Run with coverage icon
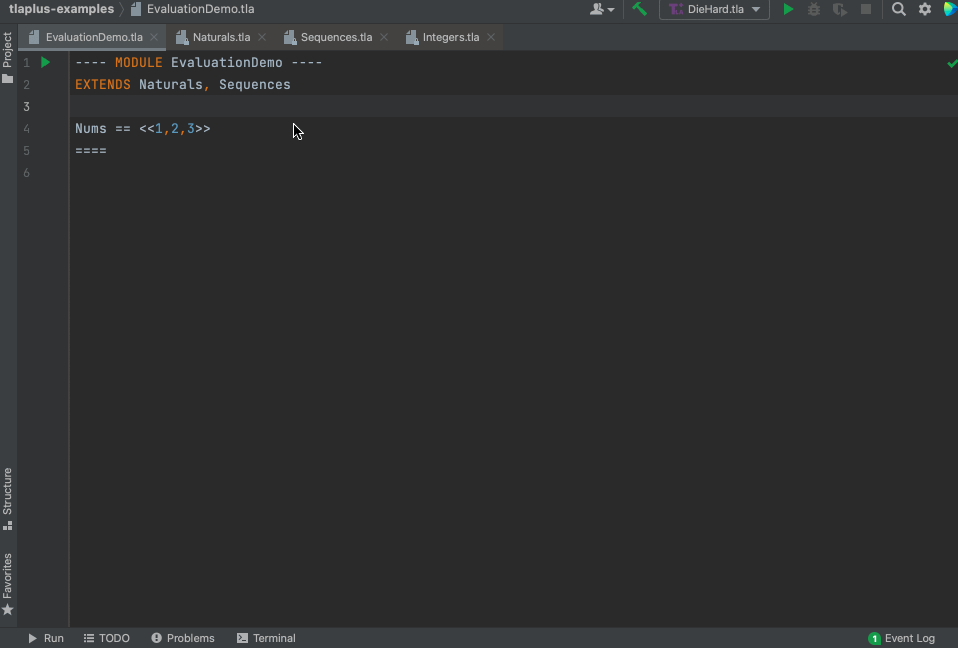The image size is (958, 648). tap(840, 9)
